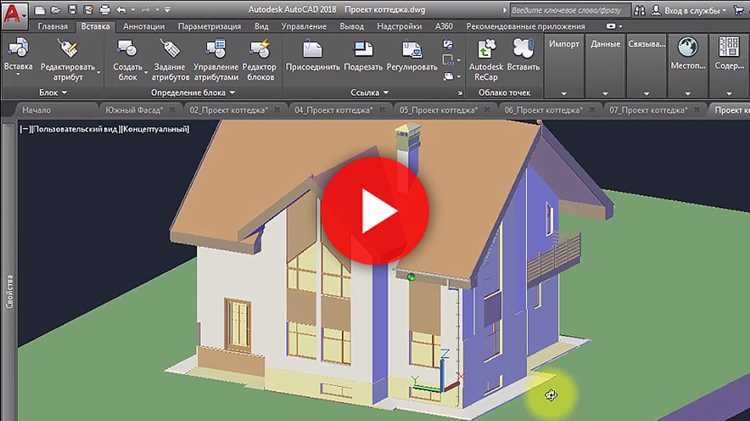
Task: Play the video with red button
Action: coord(375,211)
